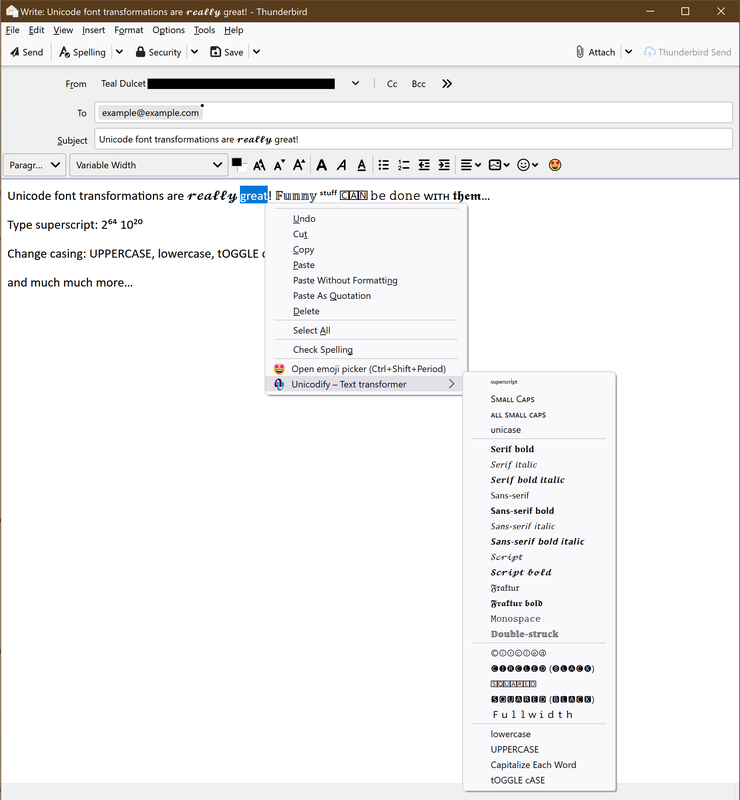The image size is (740, 800).
Task: Click the larger font size icon
Action: coord(299,165)
